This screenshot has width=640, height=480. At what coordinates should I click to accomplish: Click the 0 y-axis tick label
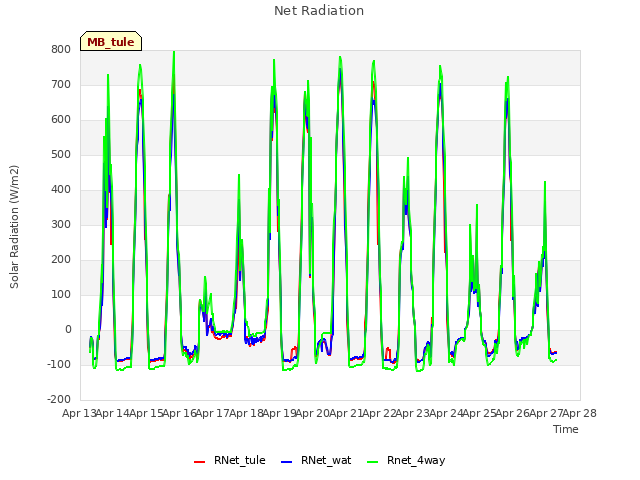click(x=68, y=329)
